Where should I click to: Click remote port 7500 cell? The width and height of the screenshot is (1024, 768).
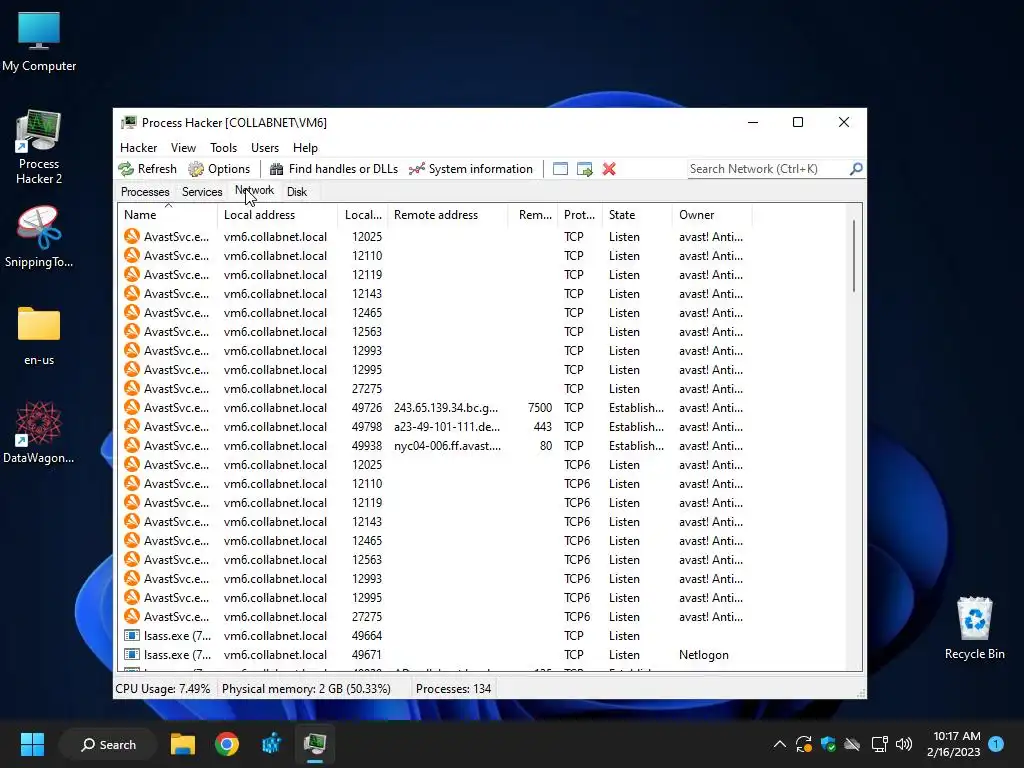pos(539,408)
